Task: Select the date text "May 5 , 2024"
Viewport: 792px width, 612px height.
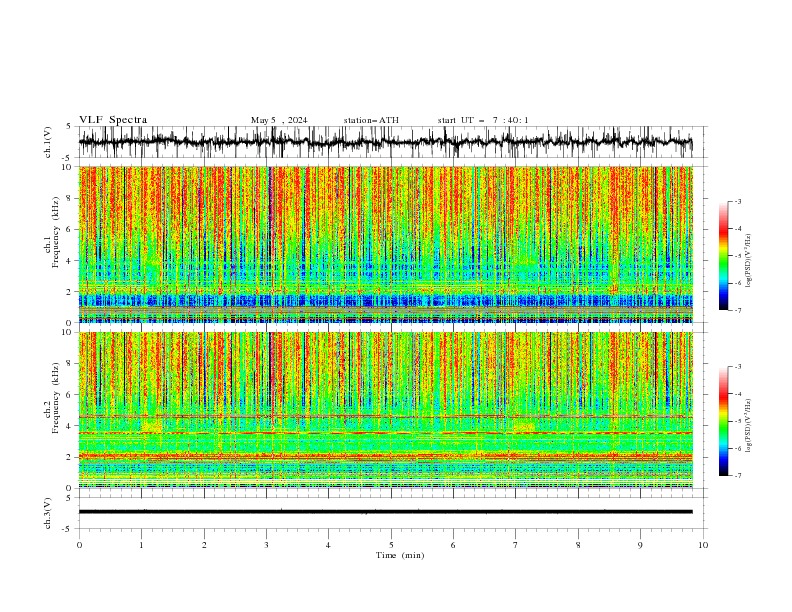Action: coord(279,120)
